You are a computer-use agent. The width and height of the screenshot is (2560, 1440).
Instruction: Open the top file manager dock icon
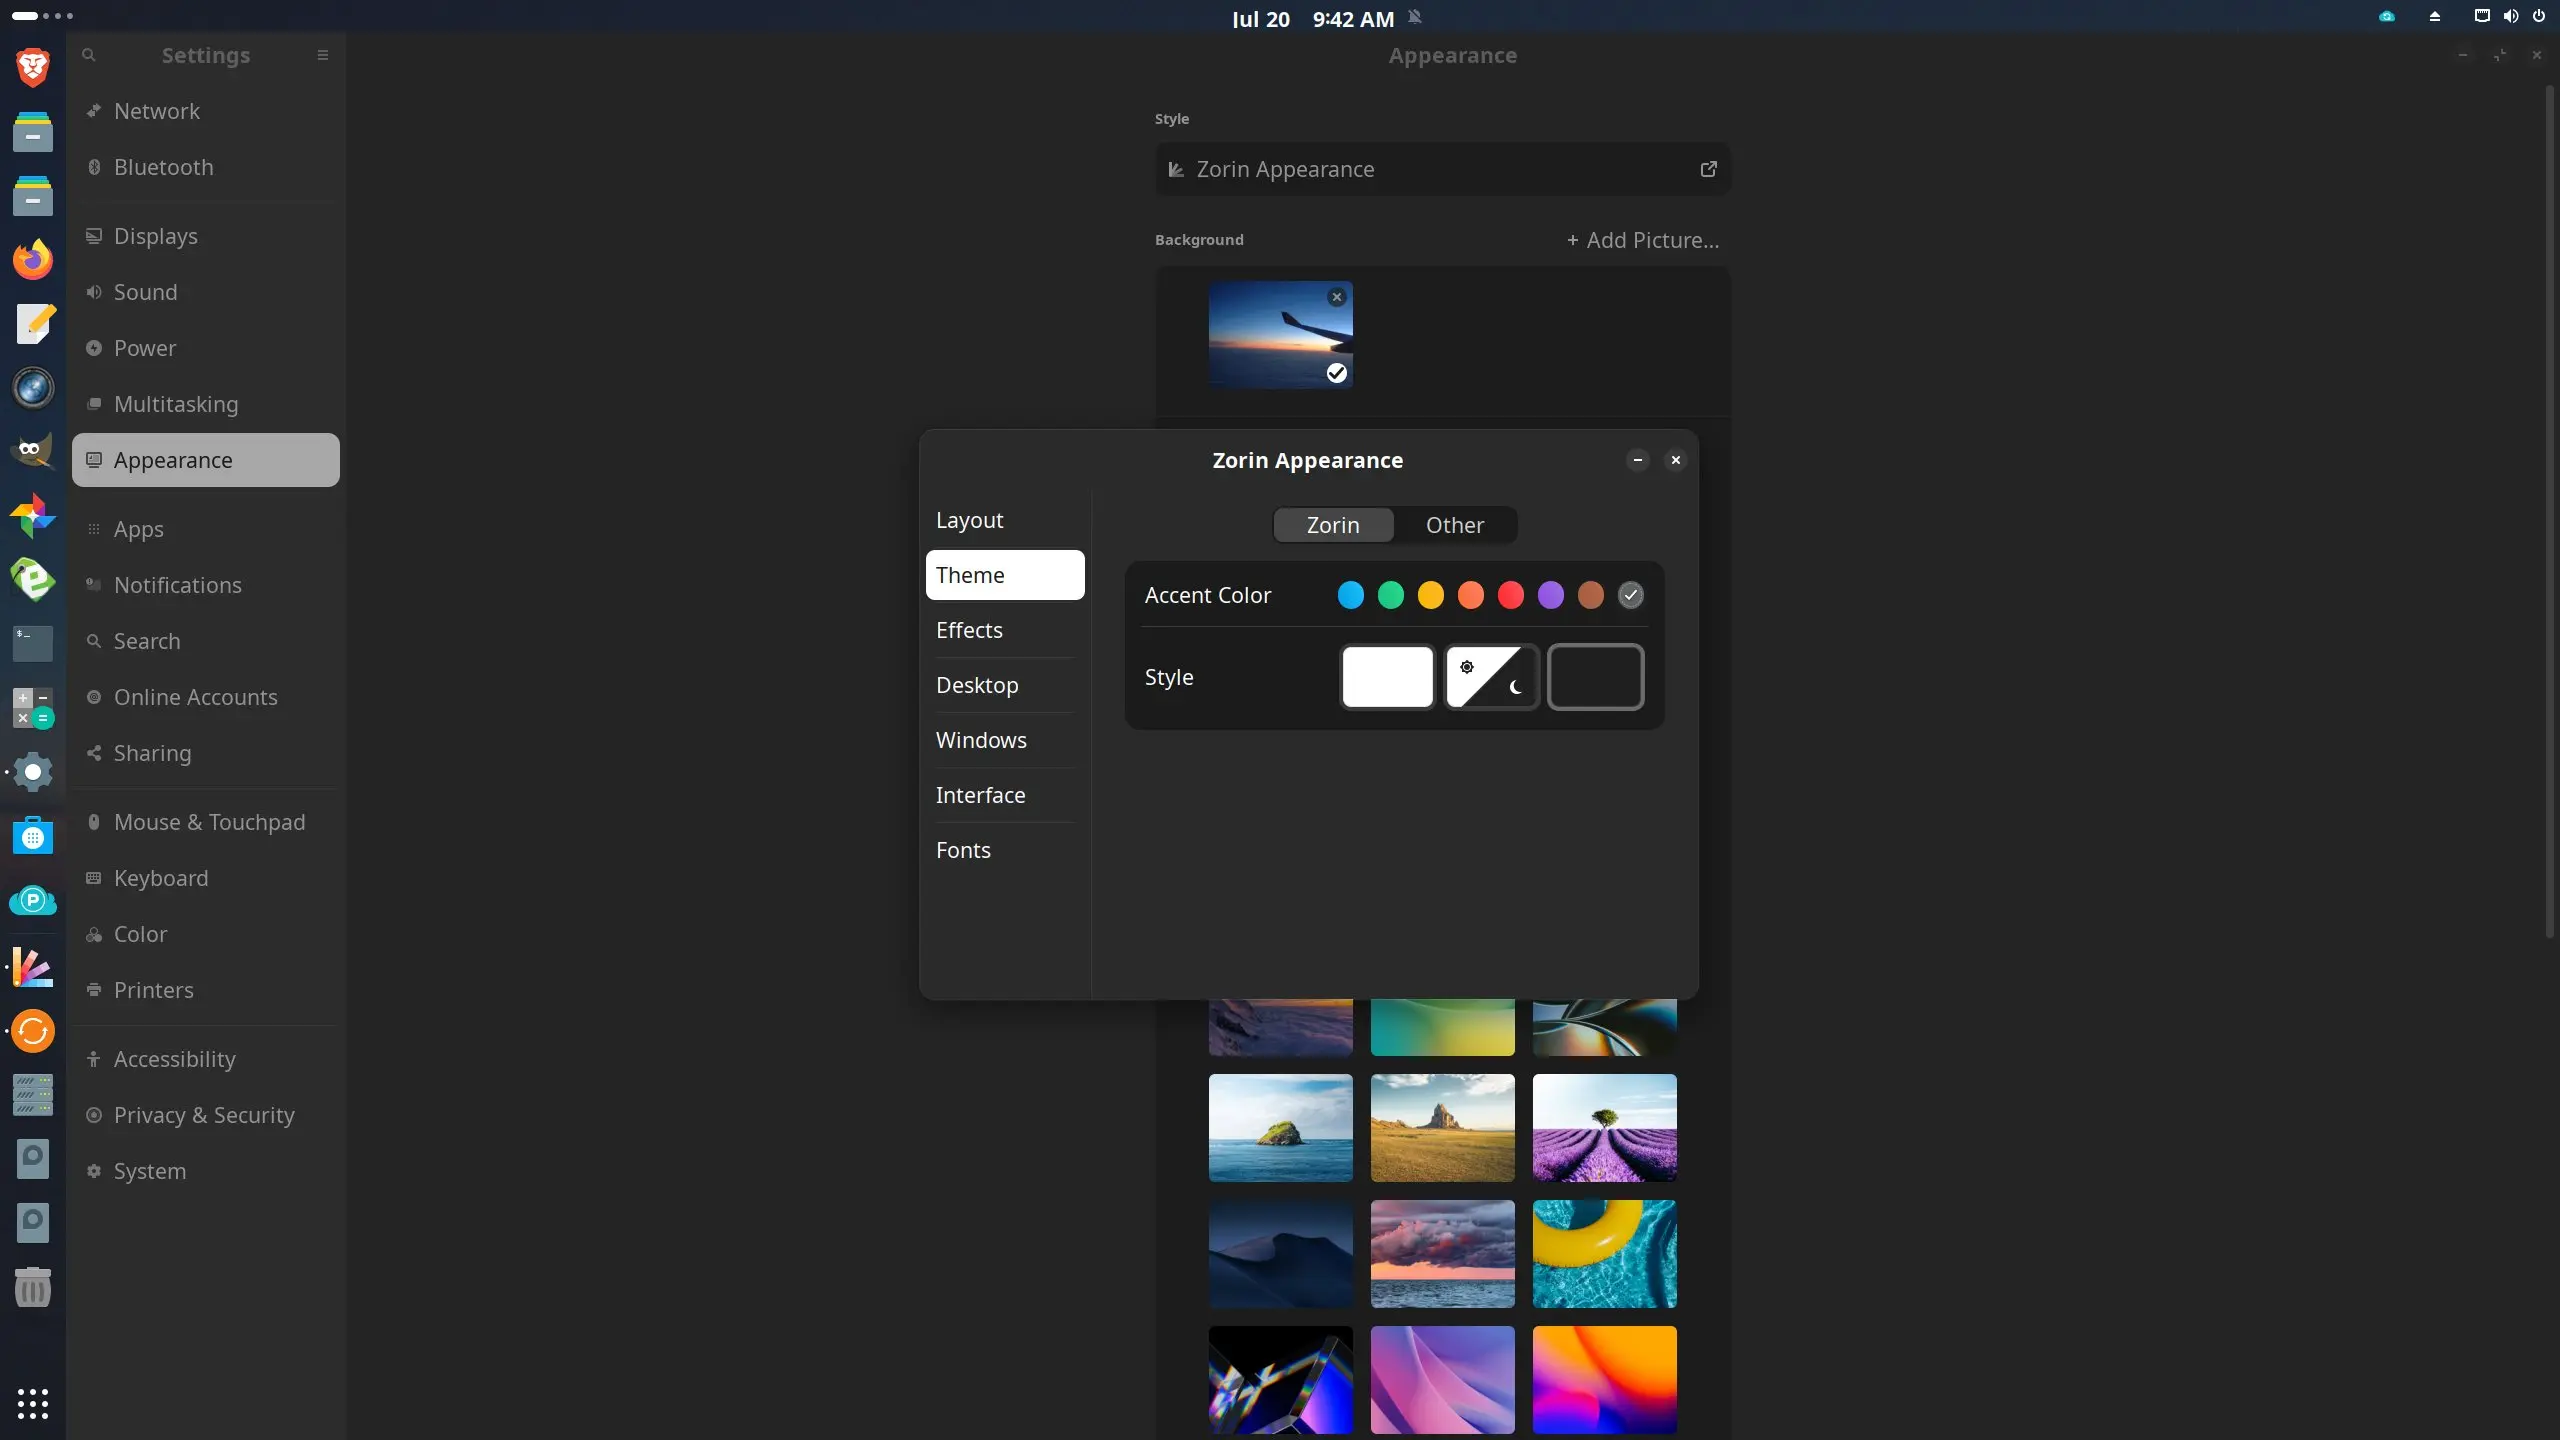point(33,131)
